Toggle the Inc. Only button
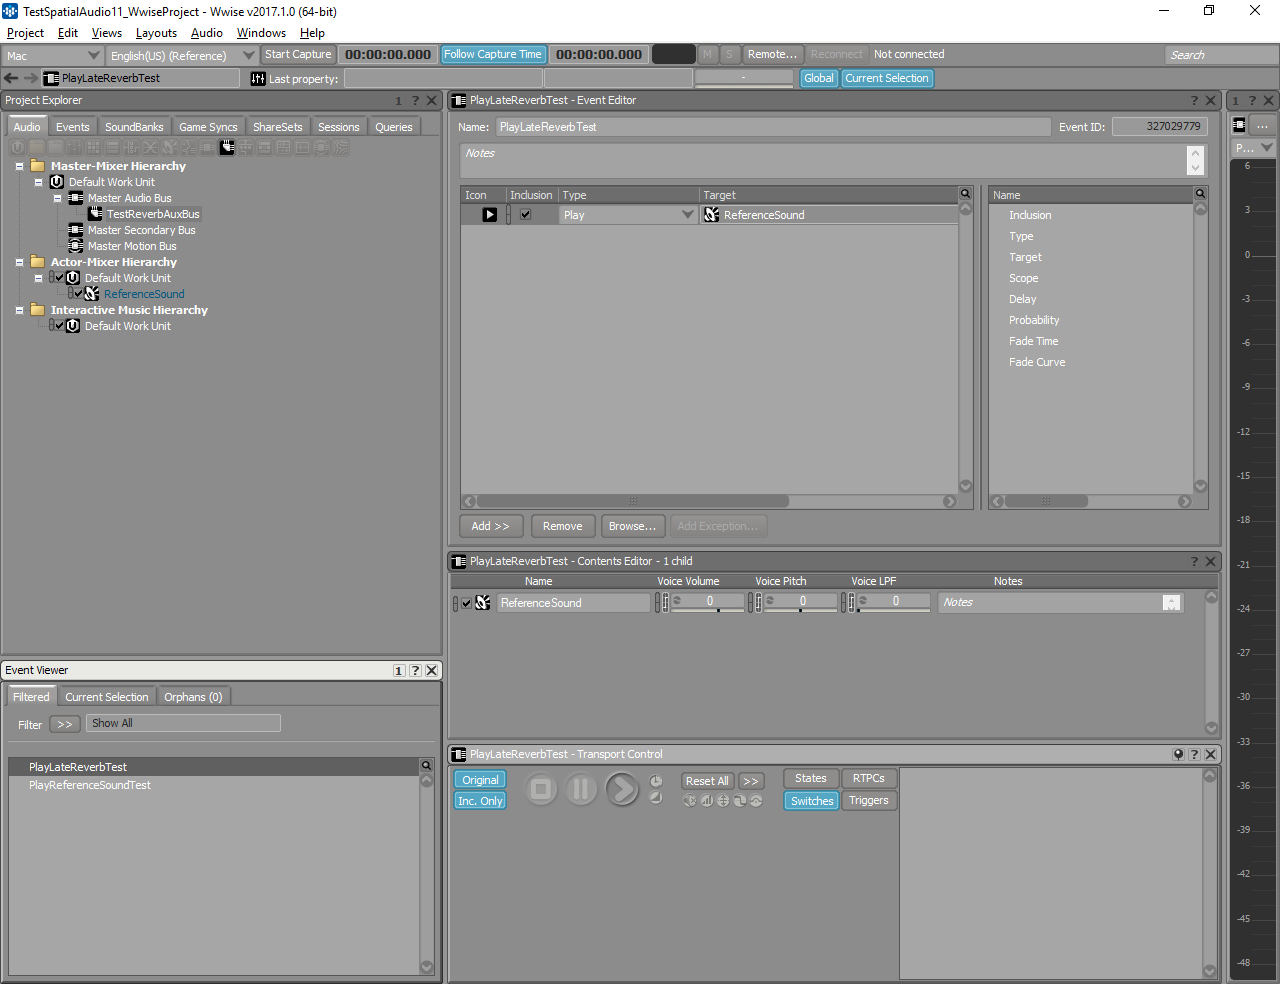This screenshot has width=1280, height=984. (x=480, y=801)
